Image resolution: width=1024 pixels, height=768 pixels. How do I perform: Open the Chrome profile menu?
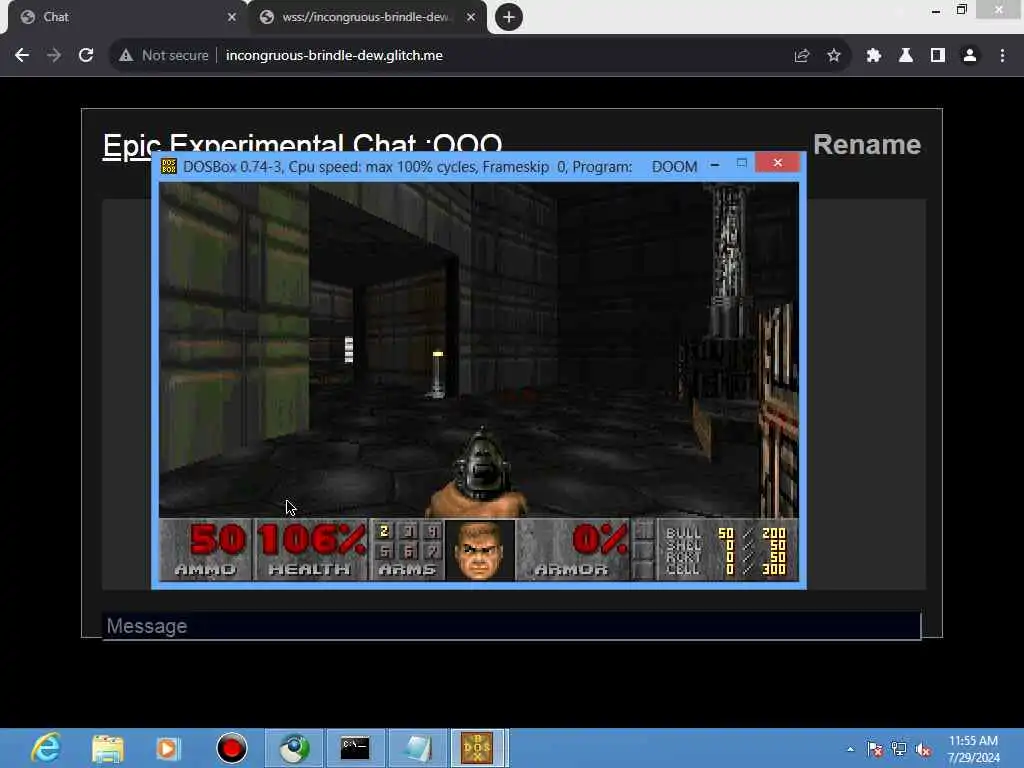[970, 56]
